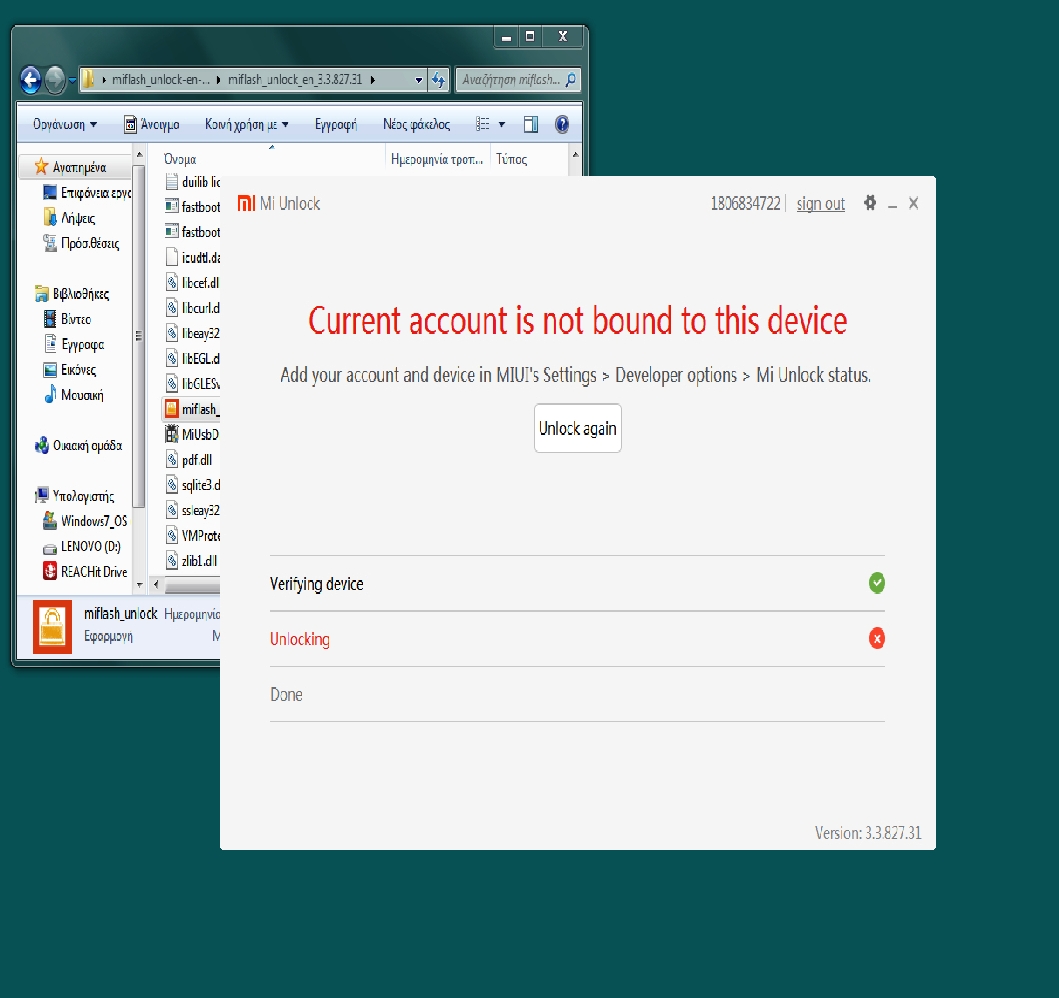1059x998 pixels.
Task: Sort by the Τύπος column header
Action: 512,159
